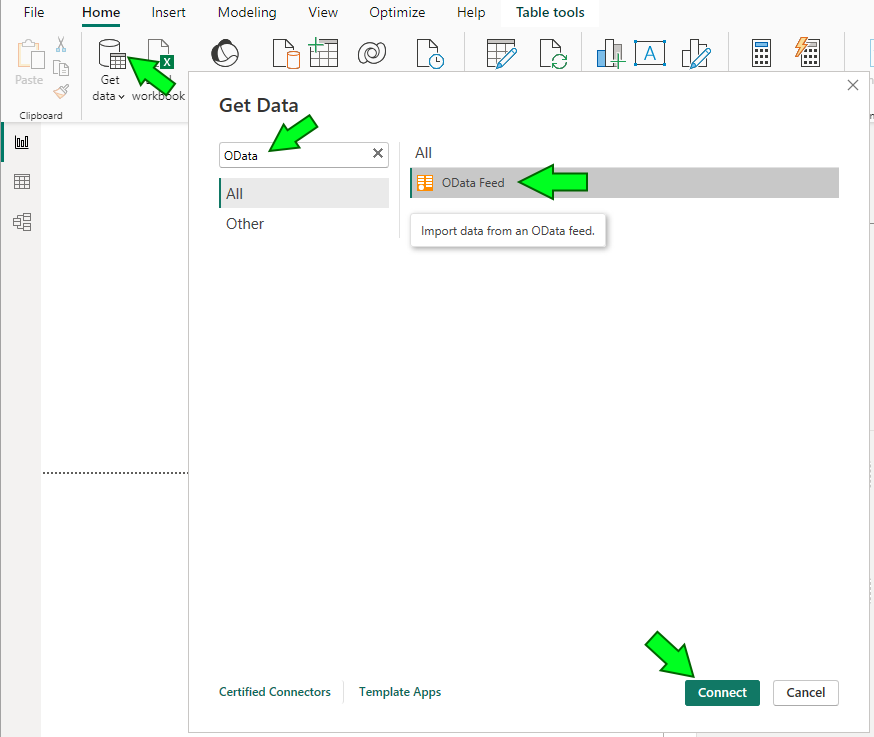Click the Enter data table icon
The height and width of the screenshot is (737, 874).
click(323, 52)
